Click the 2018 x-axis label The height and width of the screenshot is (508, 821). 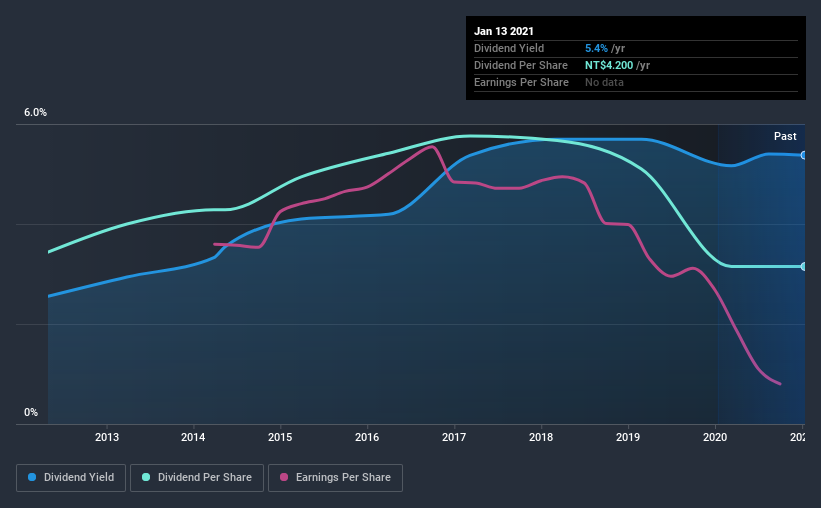pyautogui.click(x=541, y=437)
